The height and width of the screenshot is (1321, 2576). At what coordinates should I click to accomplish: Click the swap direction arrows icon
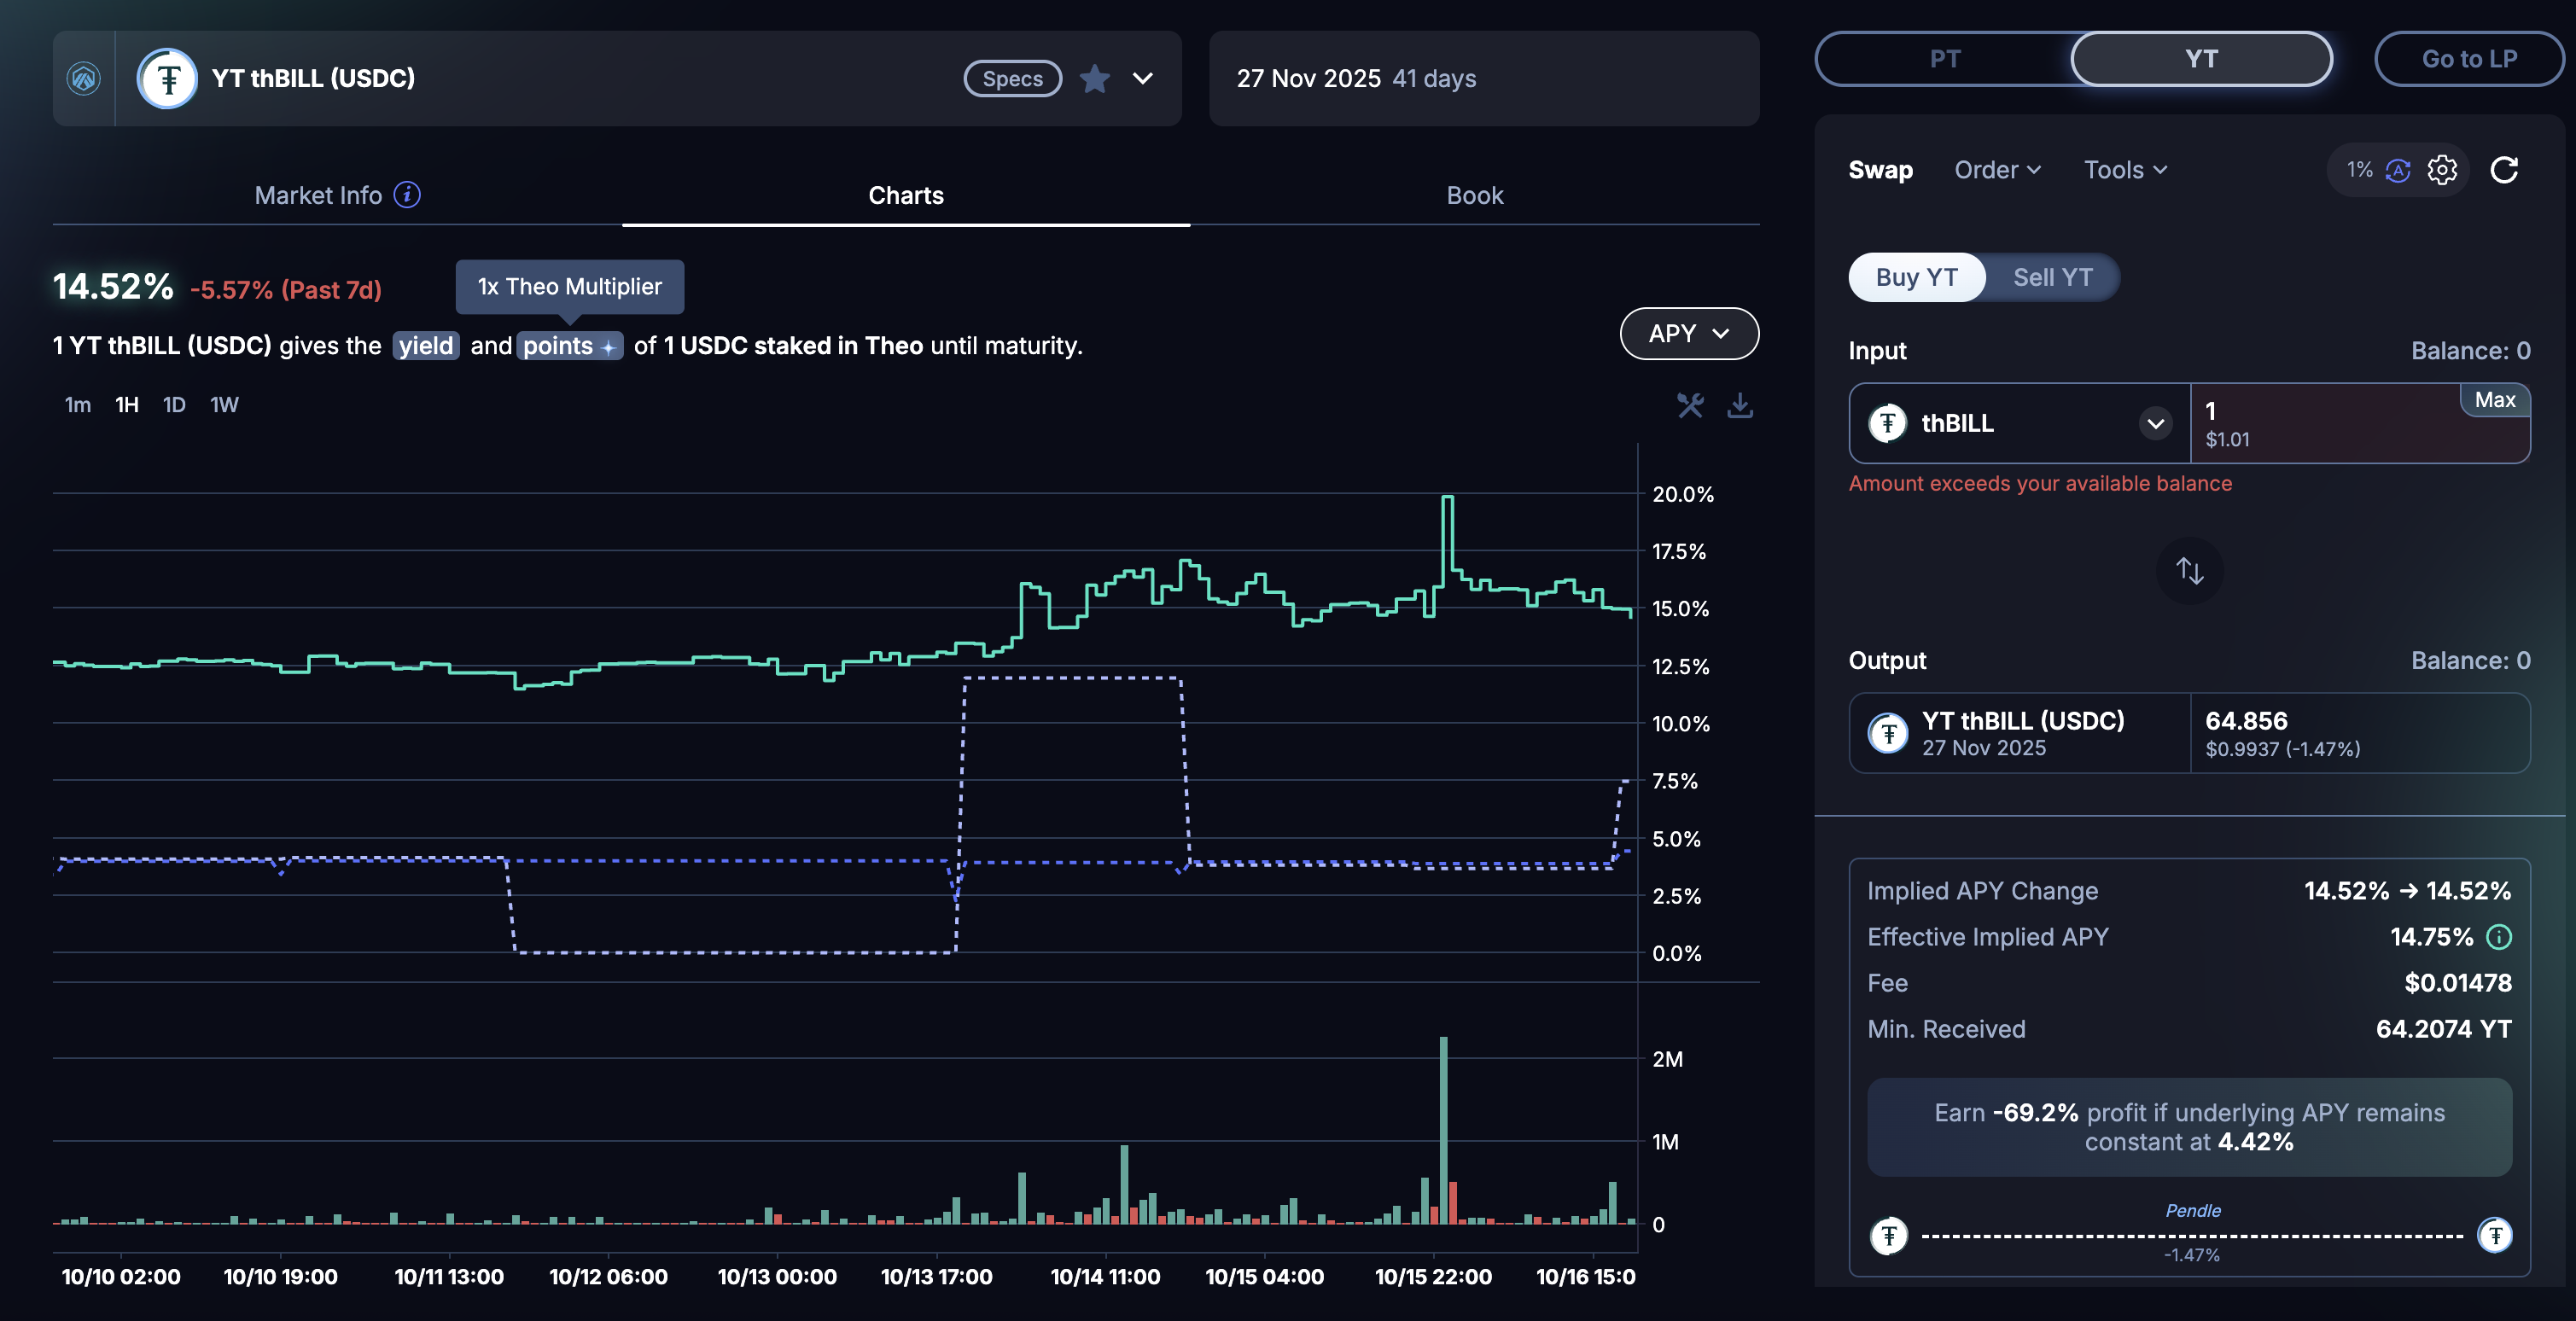tap(2189, 571)
